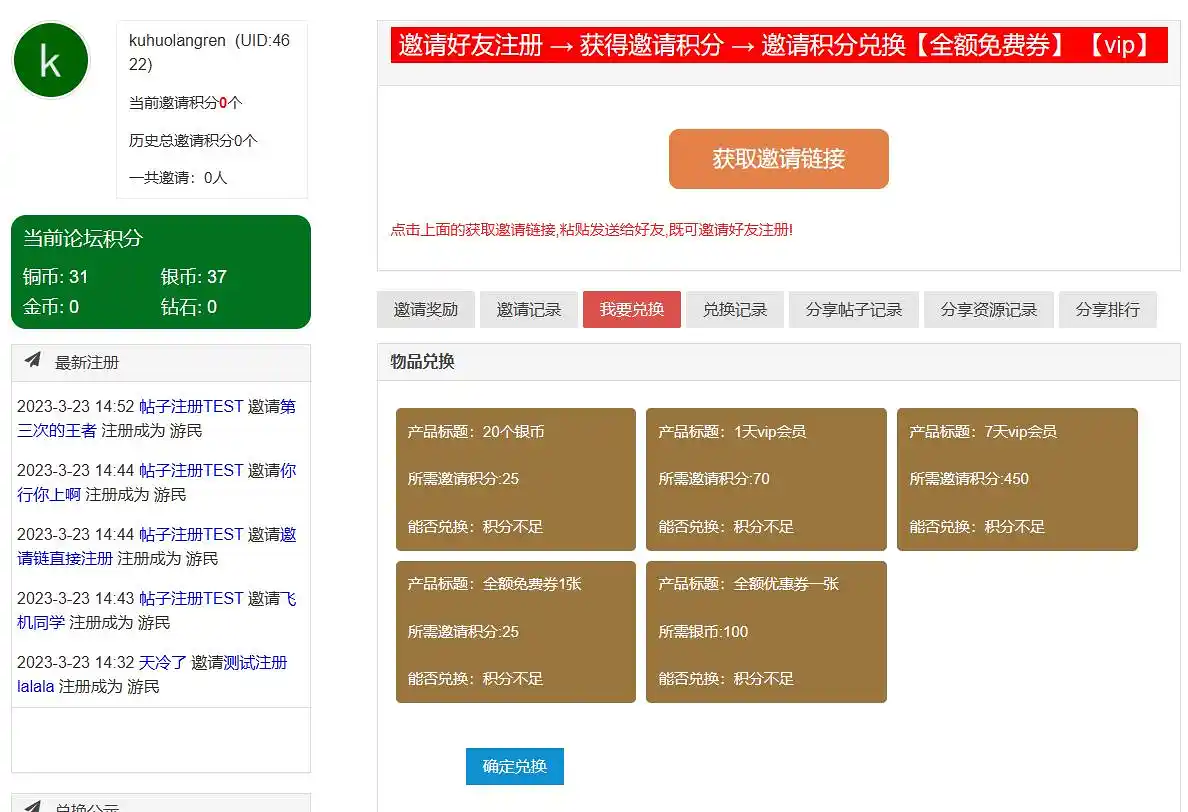Choose the 全额优惠券一张 product card
Image resolution: width=1188 pixels, height=812 pixels.
(x=765, y=631)
